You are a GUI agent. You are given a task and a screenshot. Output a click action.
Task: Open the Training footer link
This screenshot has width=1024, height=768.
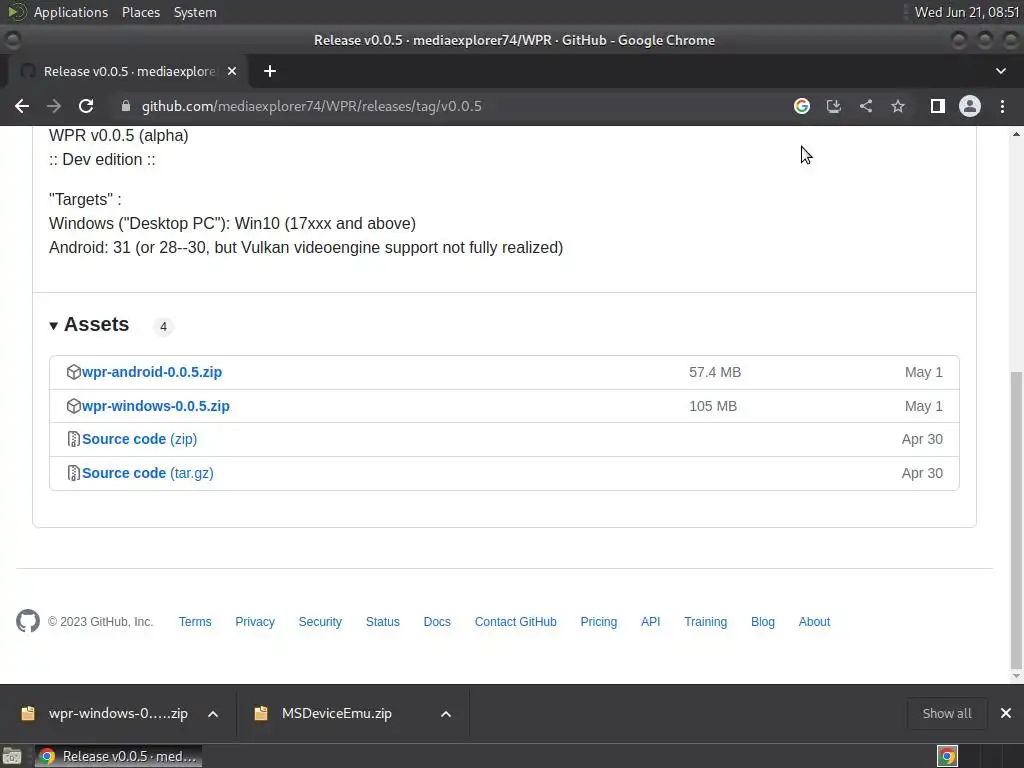[x=705, y=622]
